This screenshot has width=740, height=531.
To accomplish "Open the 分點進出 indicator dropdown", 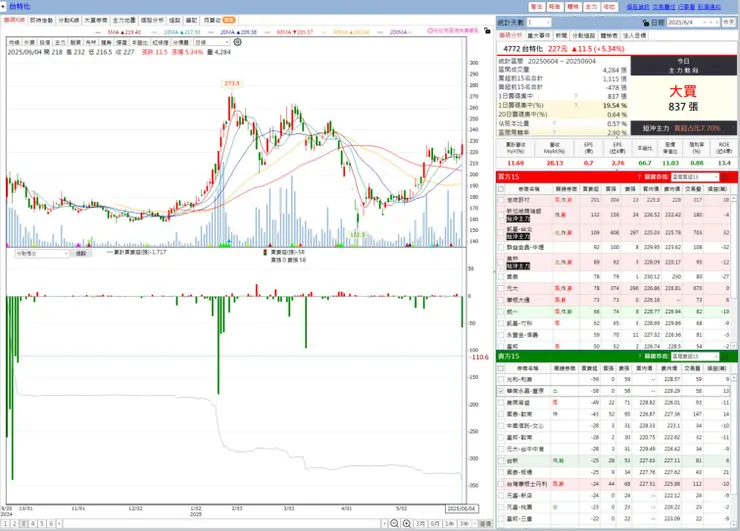I will pyautogui.click(x=42, y=253).
